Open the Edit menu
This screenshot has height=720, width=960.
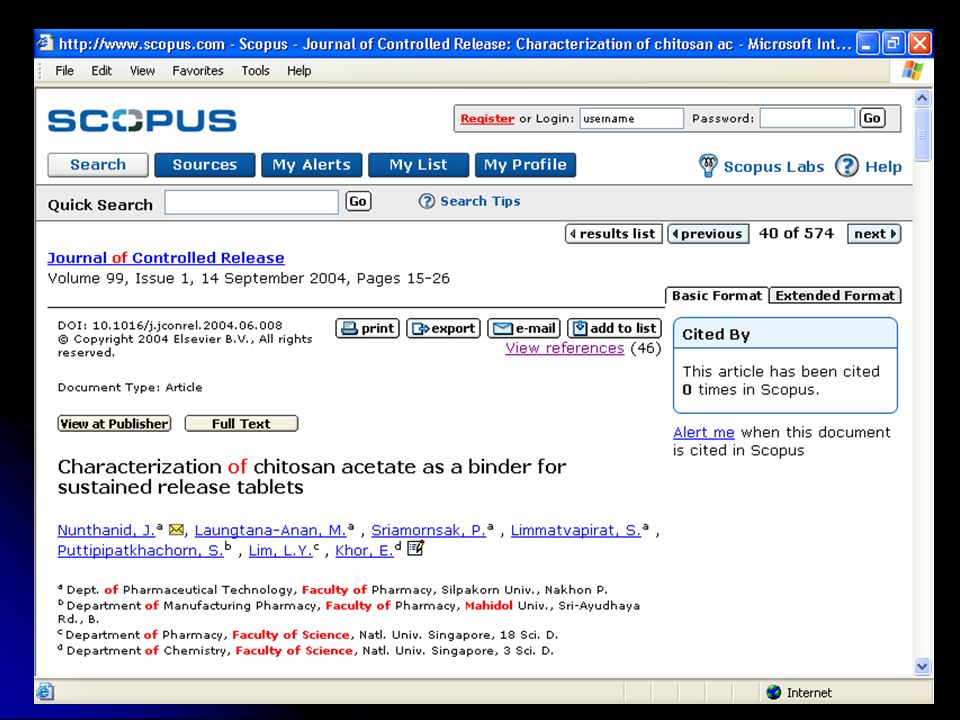point(102,70)
